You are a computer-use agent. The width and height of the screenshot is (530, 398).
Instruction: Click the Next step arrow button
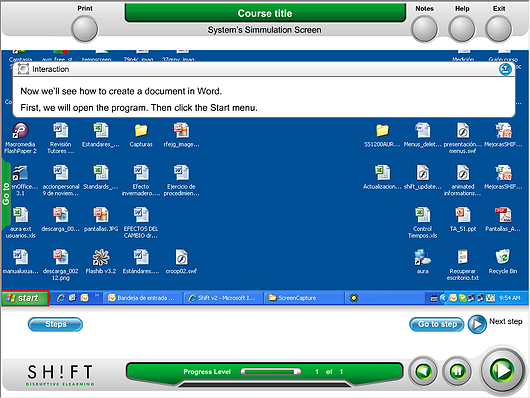477,324
